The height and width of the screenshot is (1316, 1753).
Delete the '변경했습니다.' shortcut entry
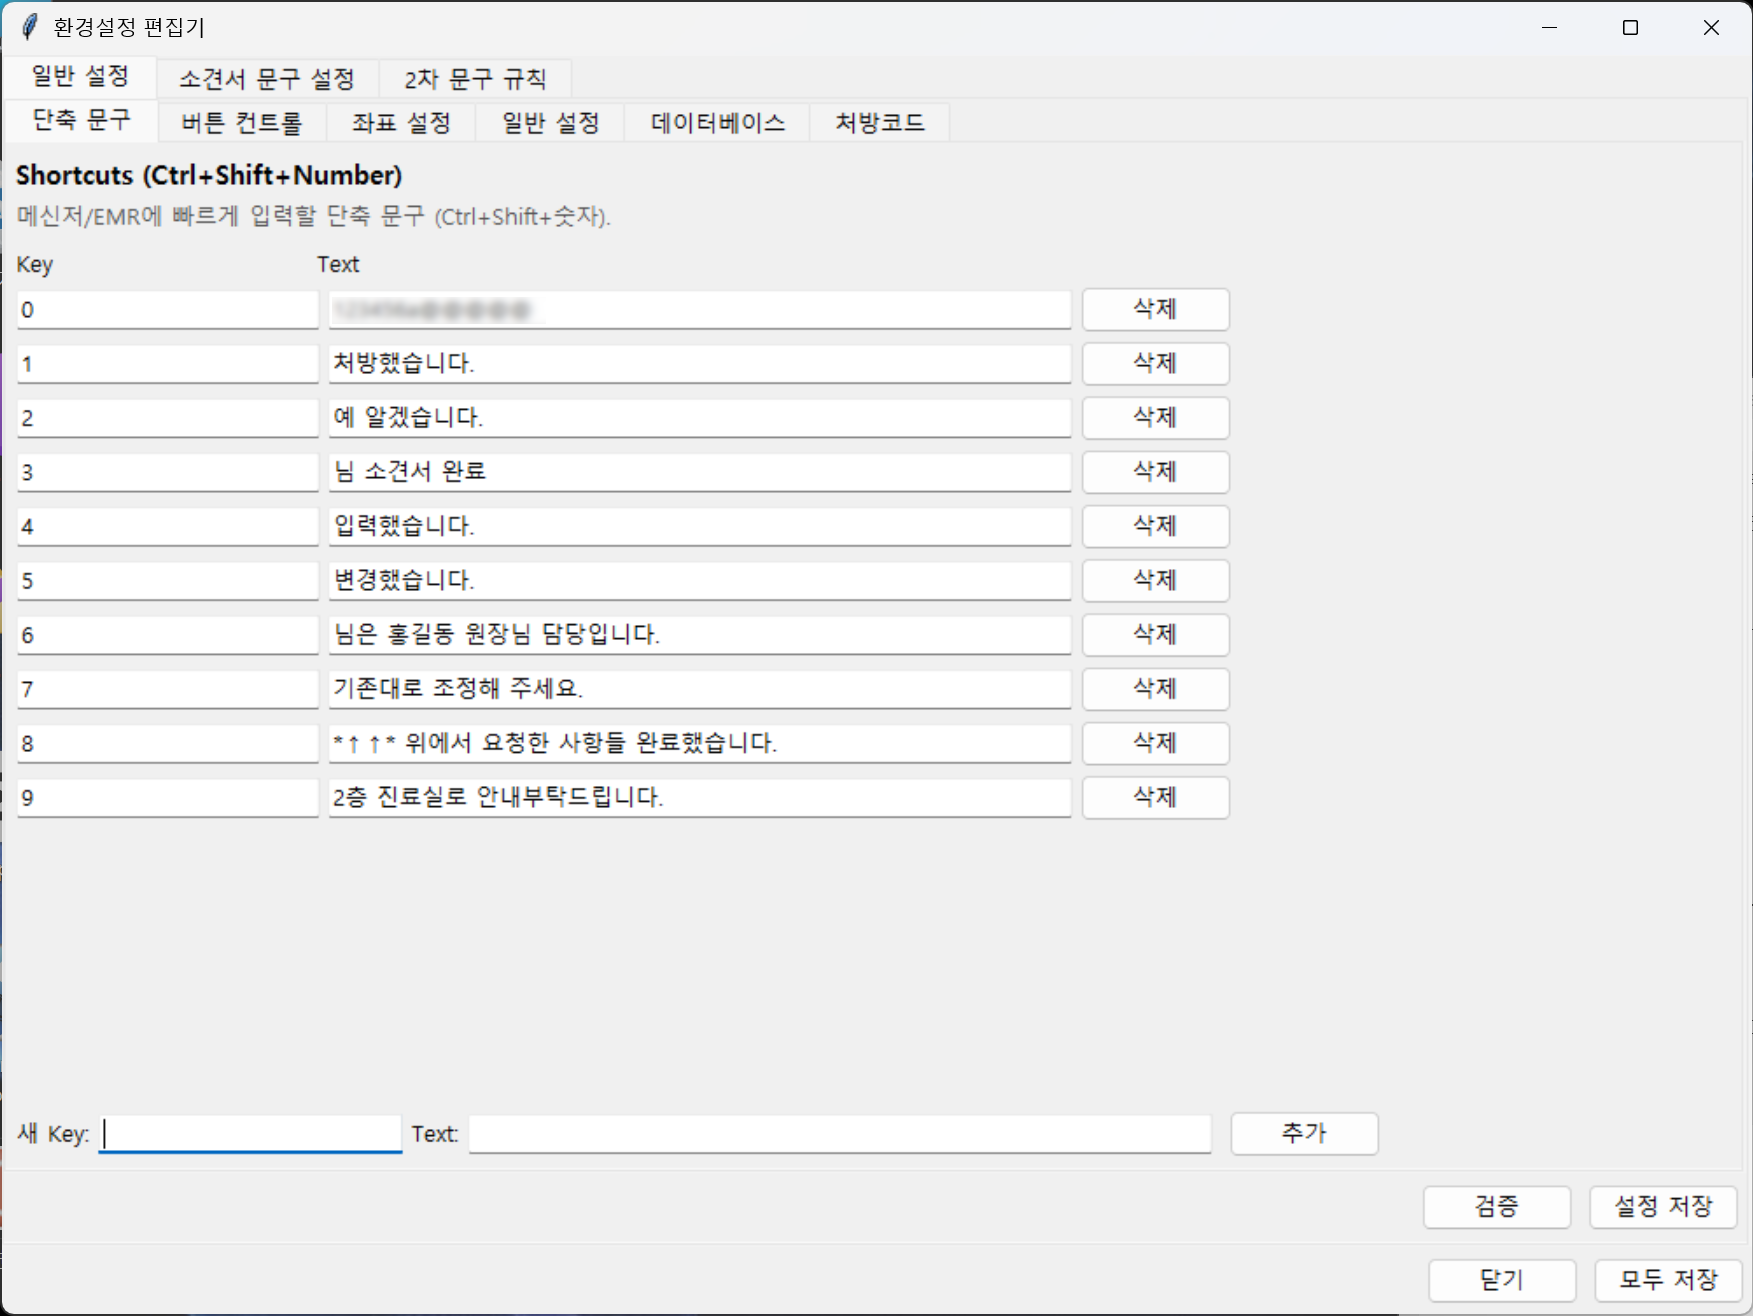click(x=1155, y=580)
